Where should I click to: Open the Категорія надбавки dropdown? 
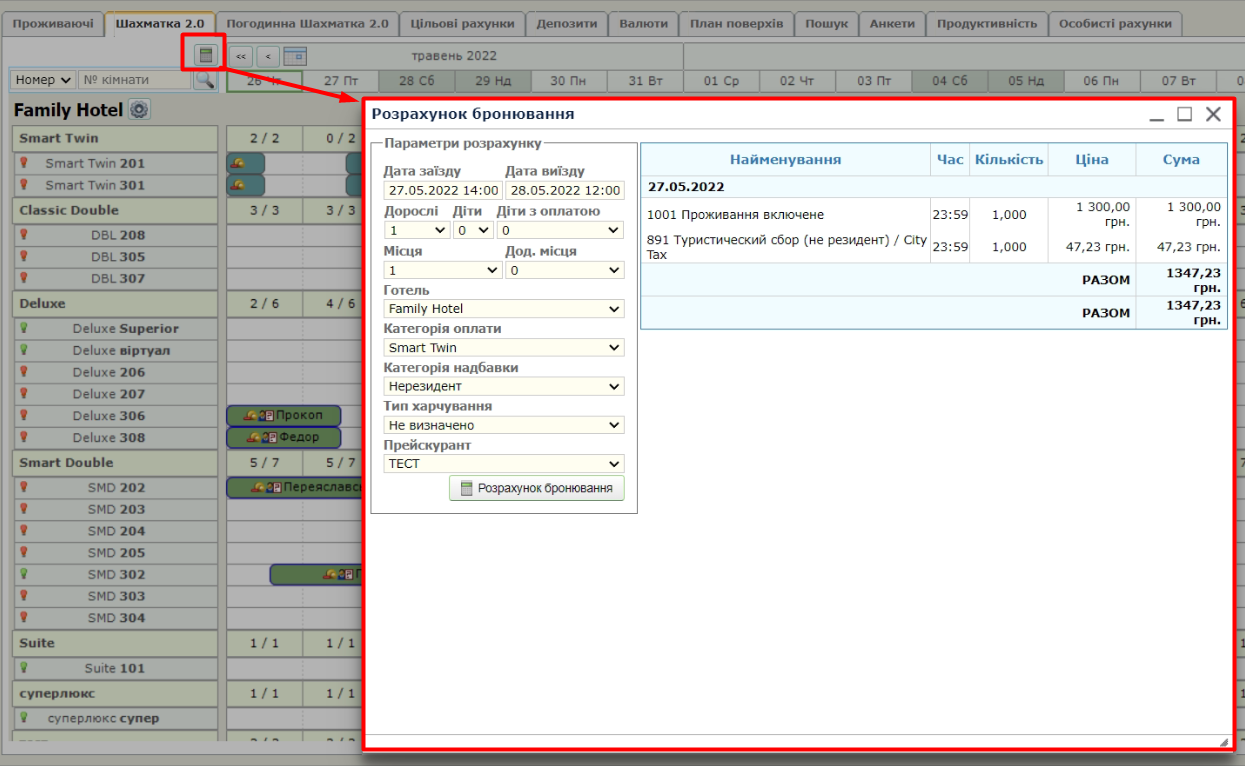tap(504, 386)
